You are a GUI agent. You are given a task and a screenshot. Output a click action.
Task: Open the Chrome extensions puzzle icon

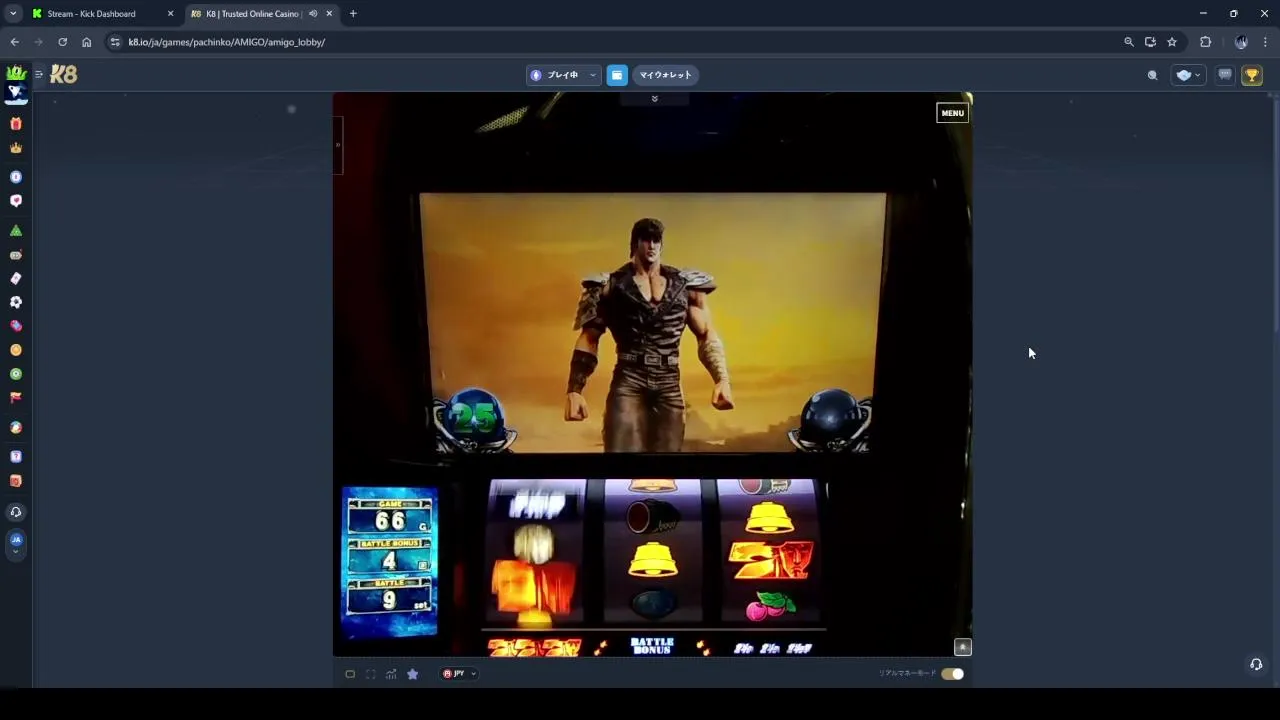point(1205,42)
